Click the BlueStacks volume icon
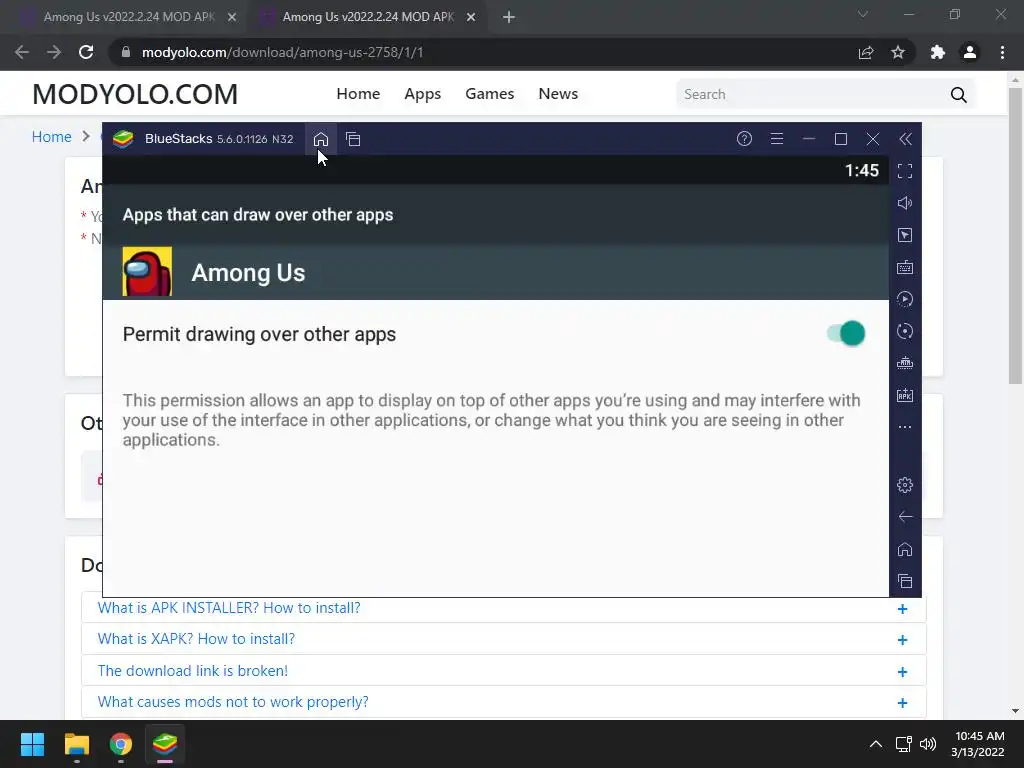This screenshot has height=768, width=1024. (905, 203)
